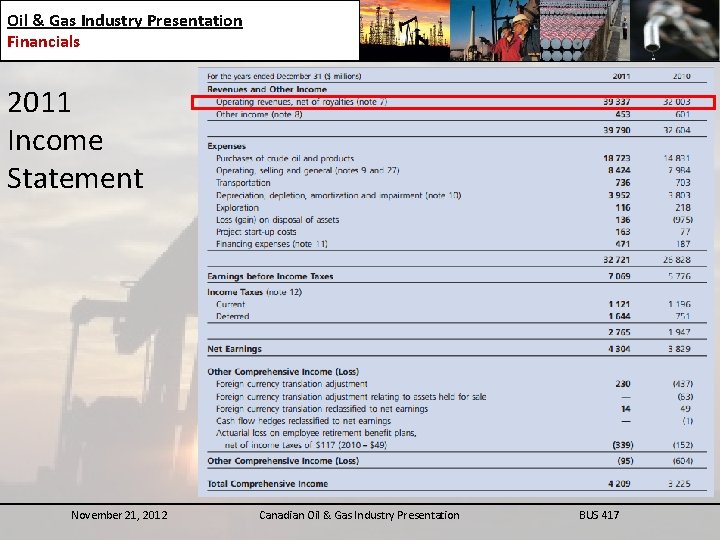Open the hard-hat workers photo
720x540 pixels.
tap(495, 30)
